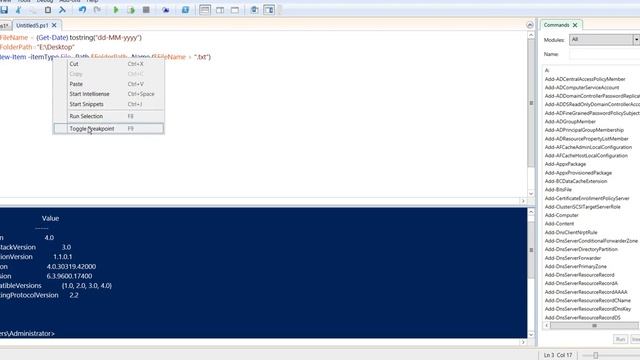Image resolution: width=640 pixels, height=360 pixels.
Task: Run the script with green play icon
Action: click(x=116, y=10)
